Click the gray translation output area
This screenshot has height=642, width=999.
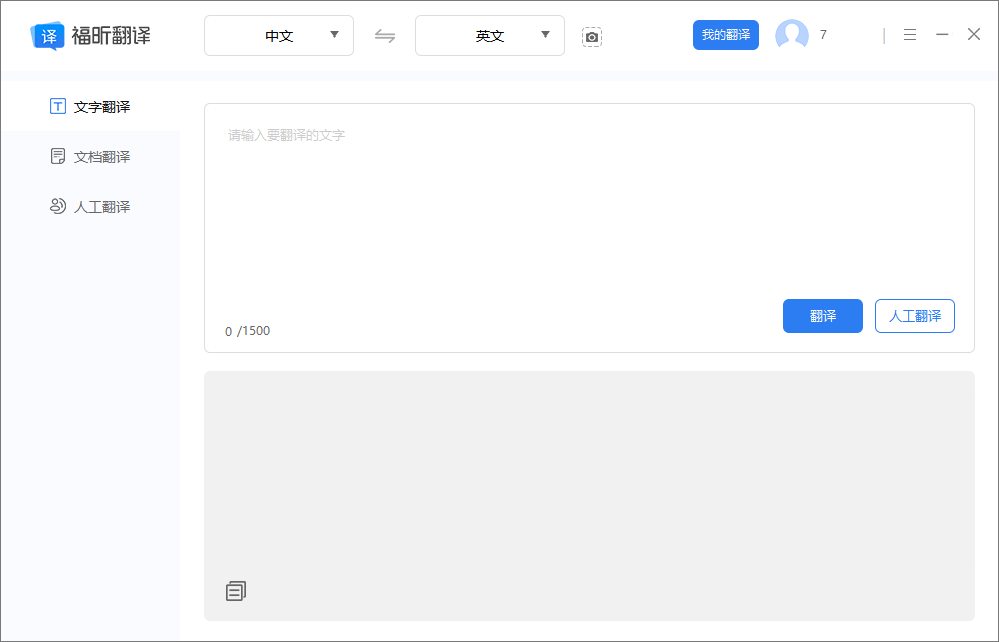pos(588,470)
